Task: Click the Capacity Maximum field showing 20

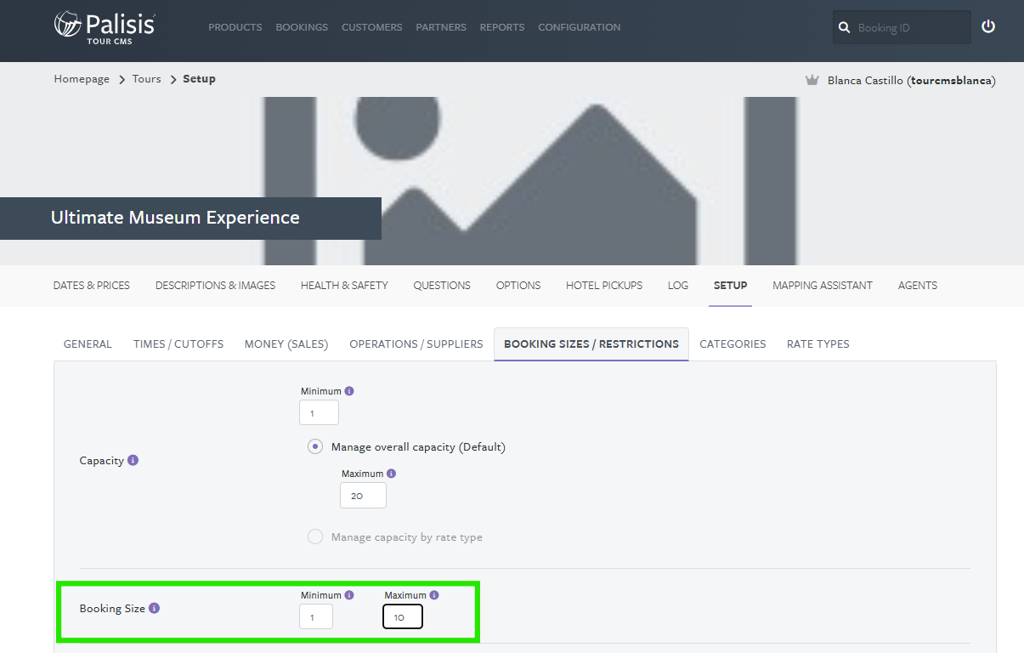Action: point(363,496)
